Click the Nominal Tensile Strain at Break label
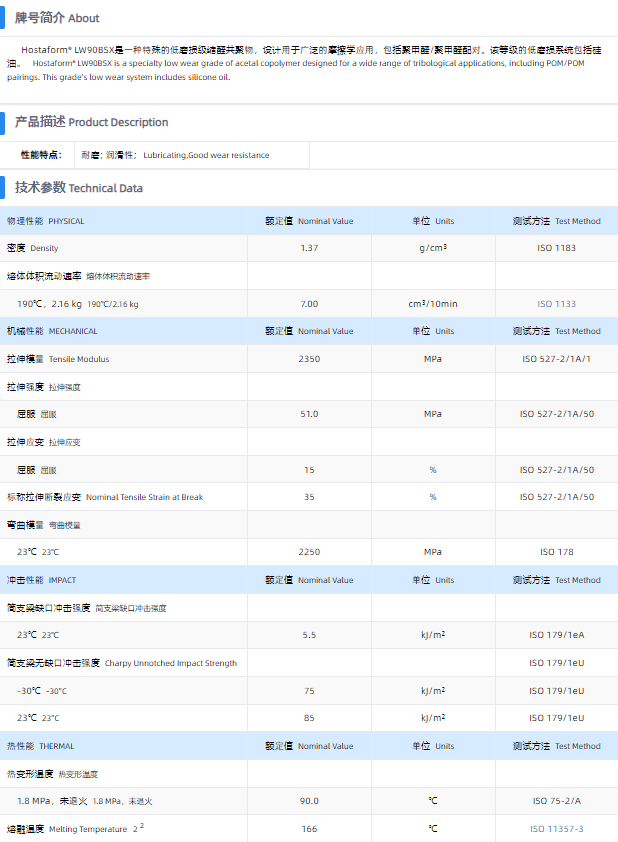The height and width of the screenshot is (842, 618). 144,497
